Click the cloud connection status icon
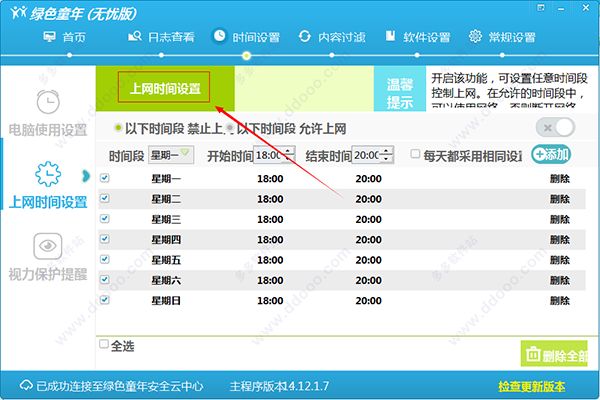Screen dimensions: 600x400 (x=26, y=385)
